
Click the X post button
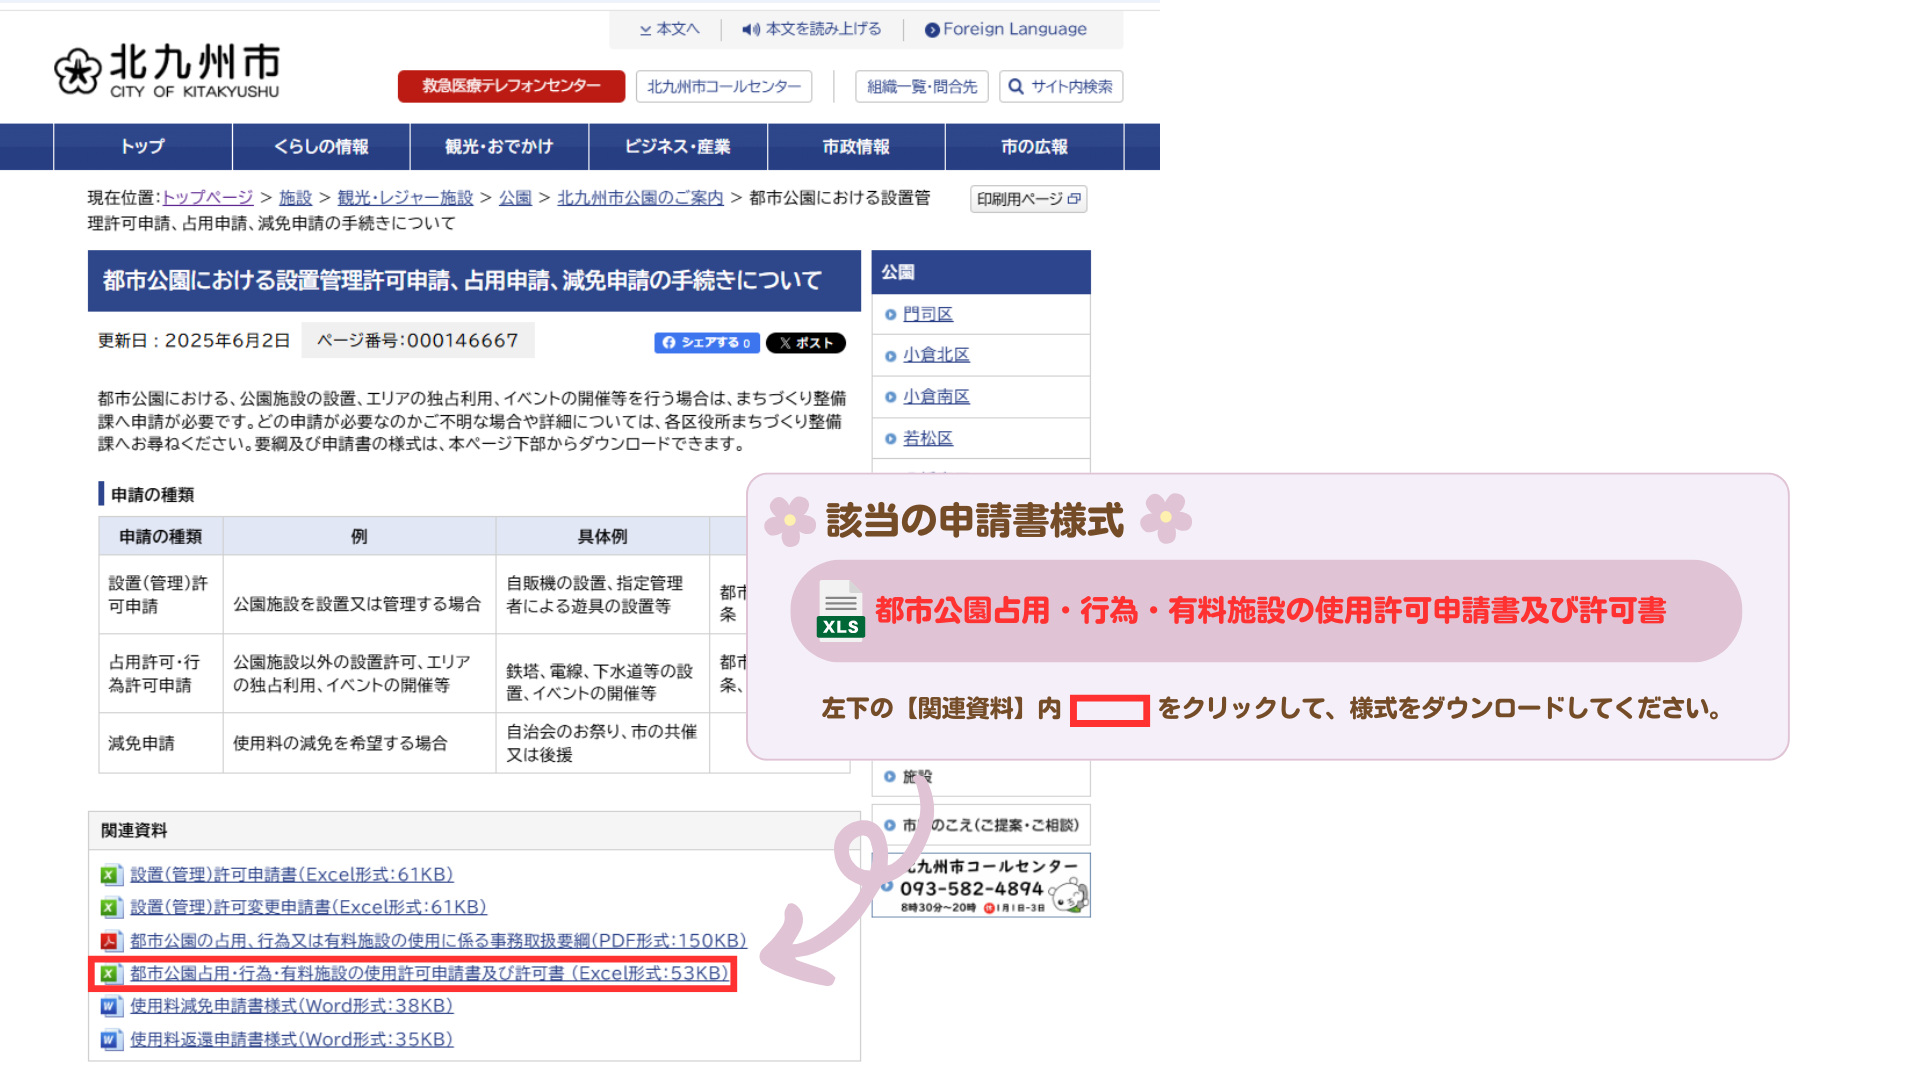805,343
